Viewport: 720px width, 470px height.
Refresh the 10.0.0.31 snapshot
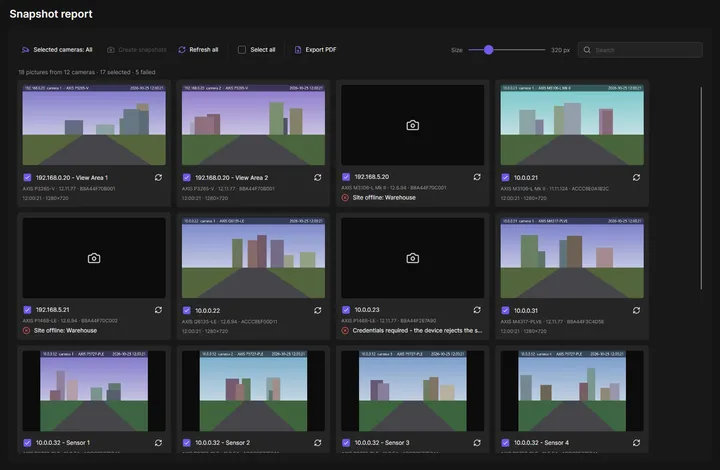click(x=636, y=310)
